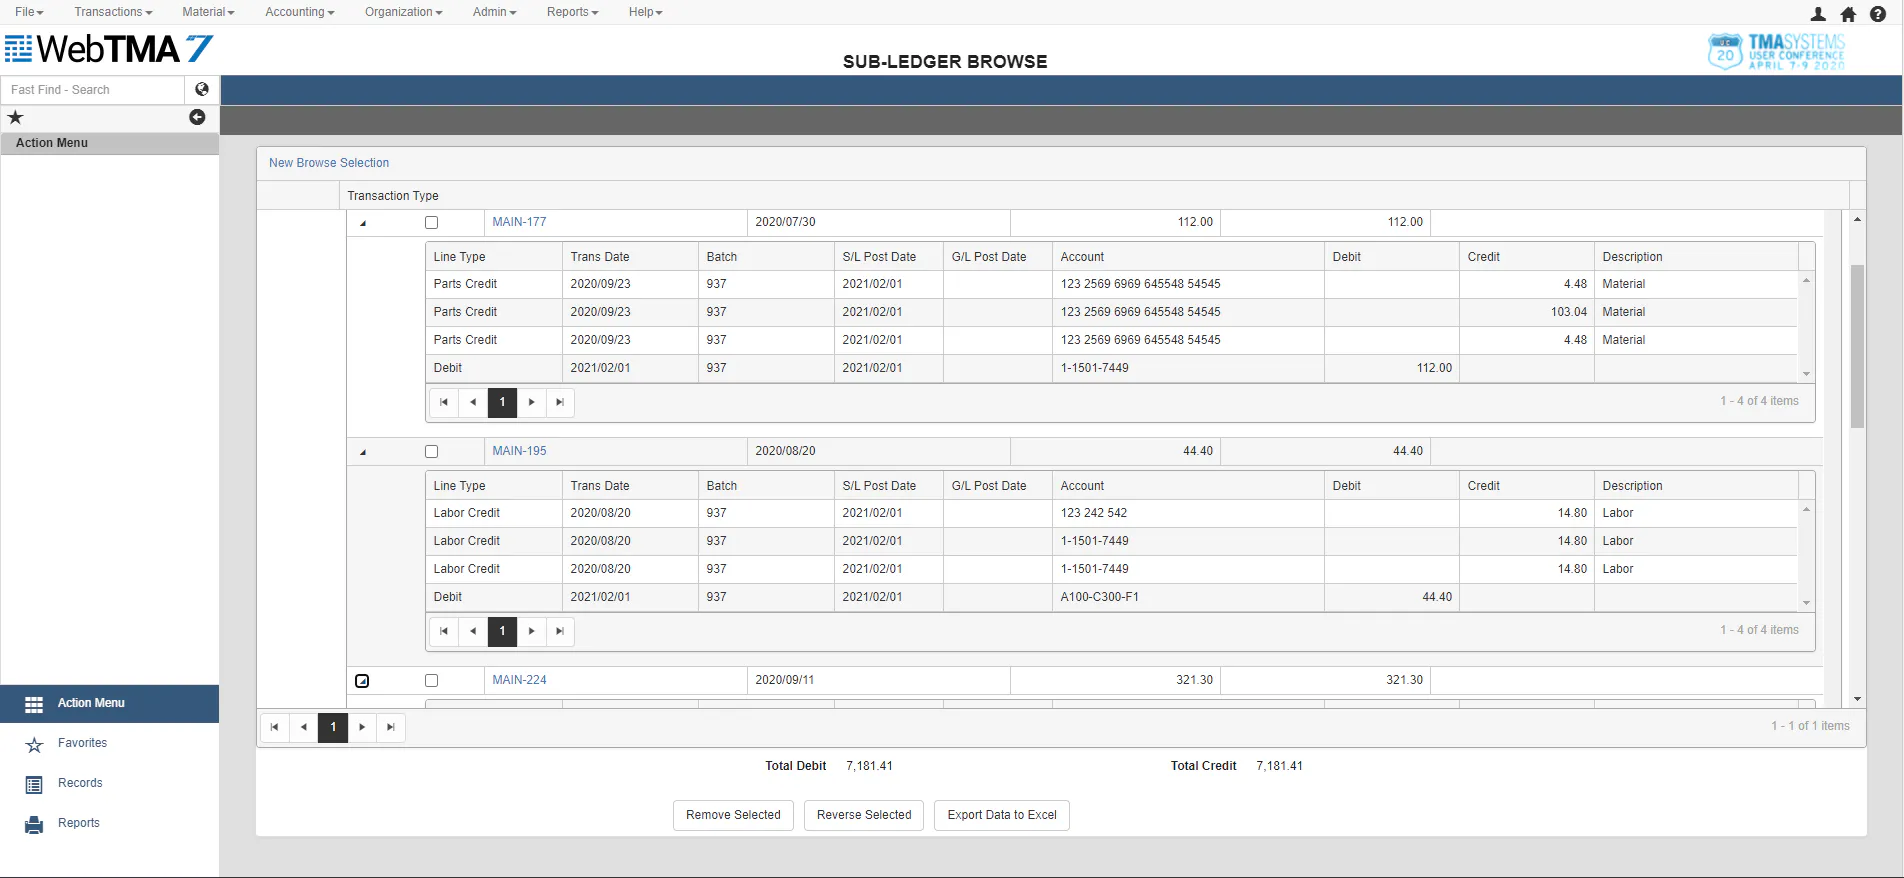Viewport: 1904px width, 878px height.
Task: Open the Action Menu grid icon
Action: (x=34, y=704)
